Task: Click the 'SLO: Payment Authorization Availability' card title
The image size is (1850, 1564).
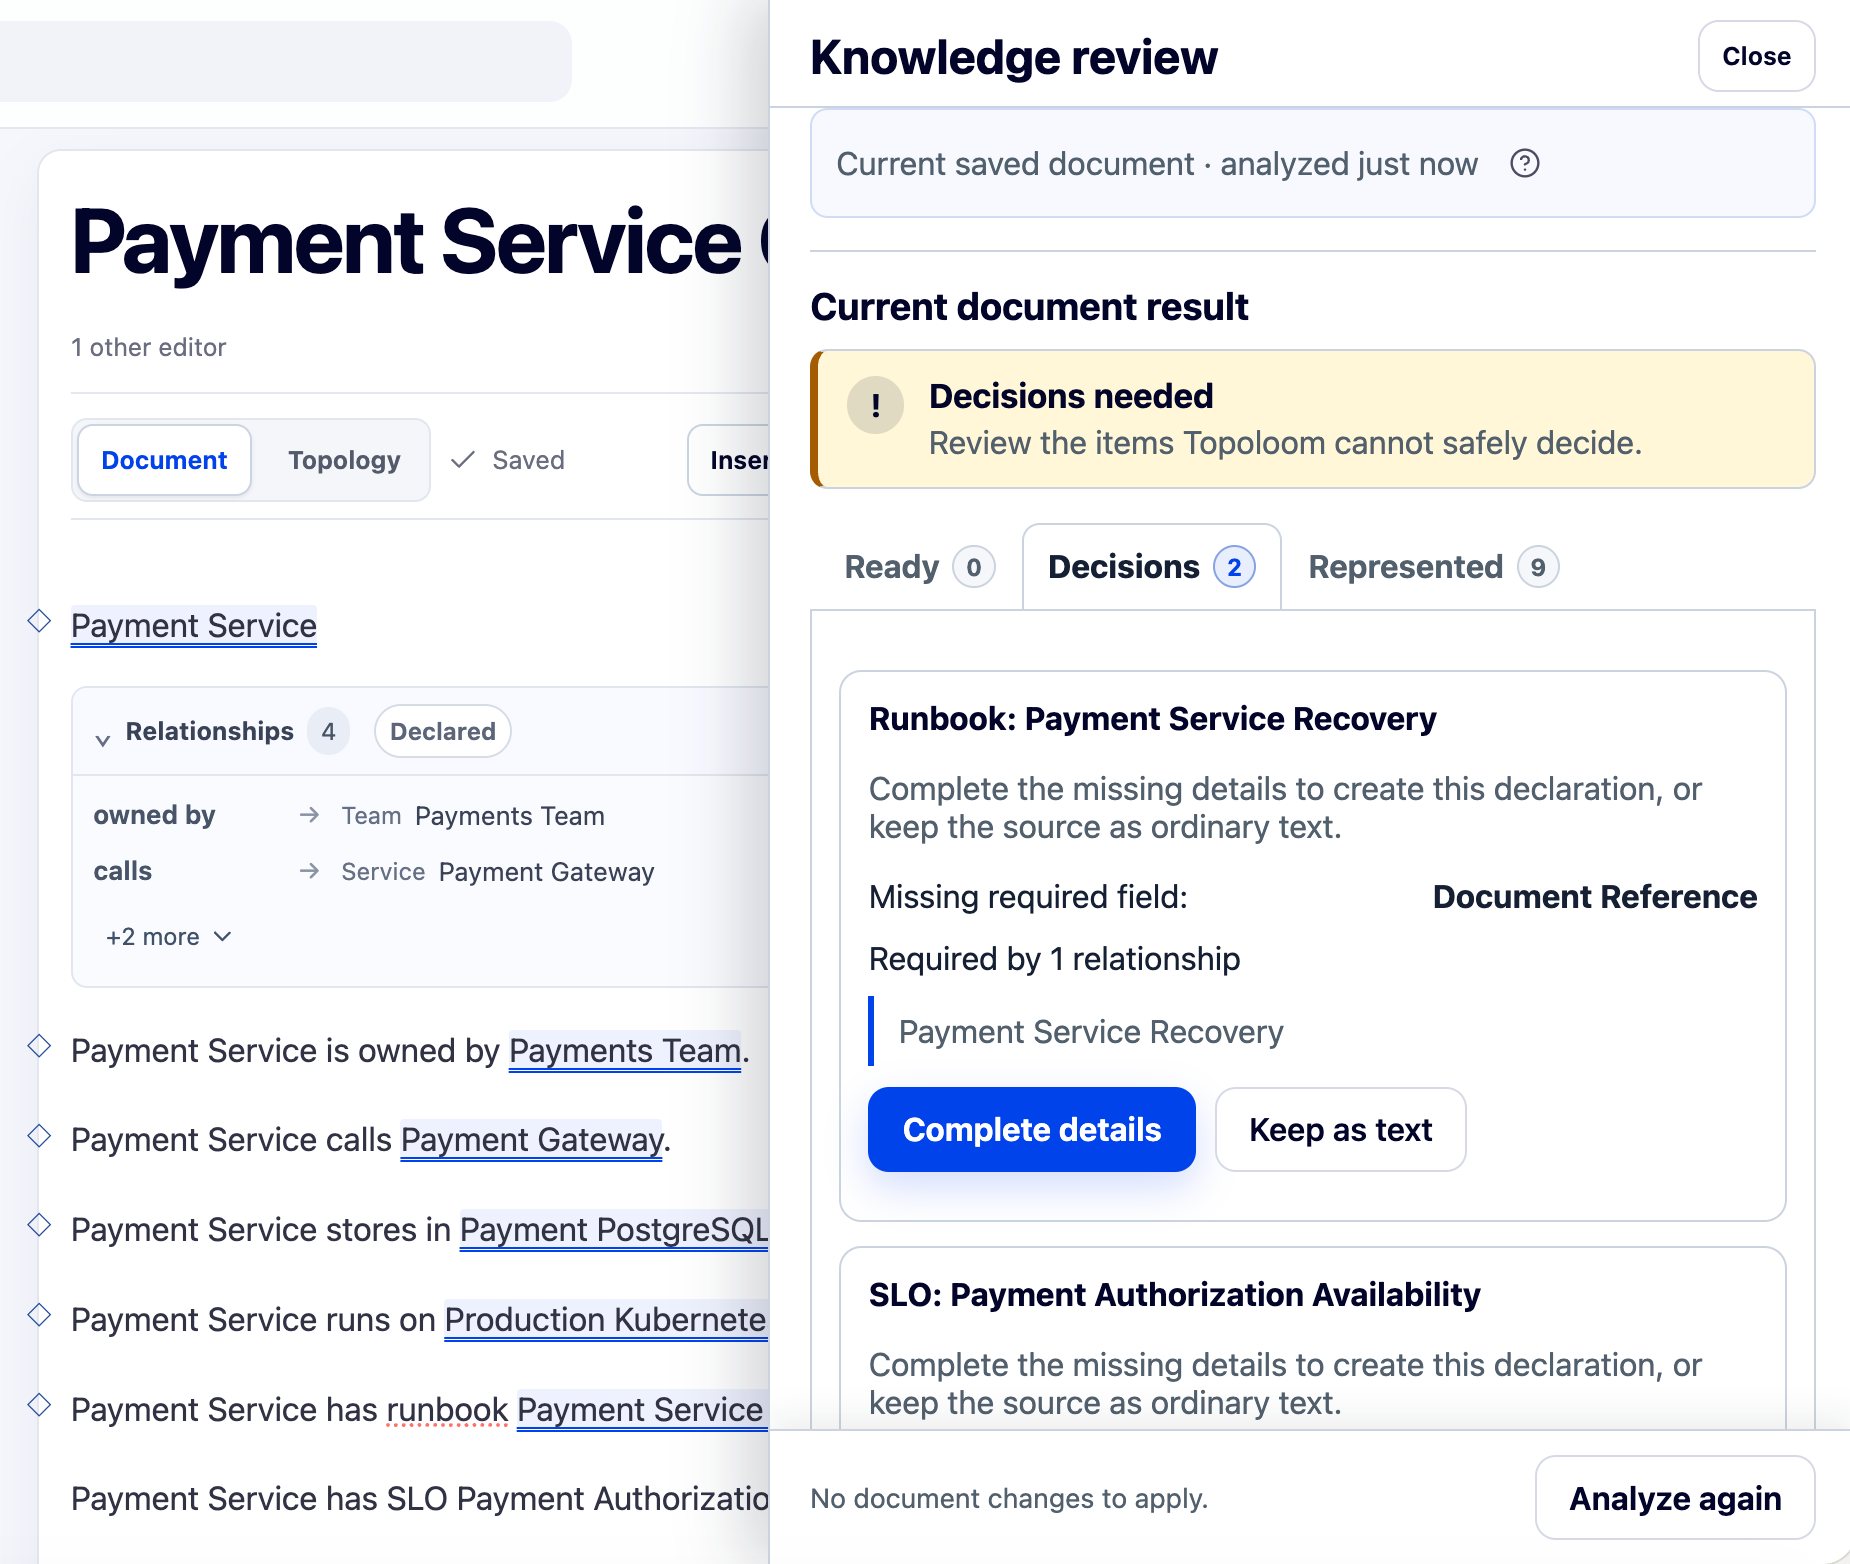Action: click(1174, 1294)
